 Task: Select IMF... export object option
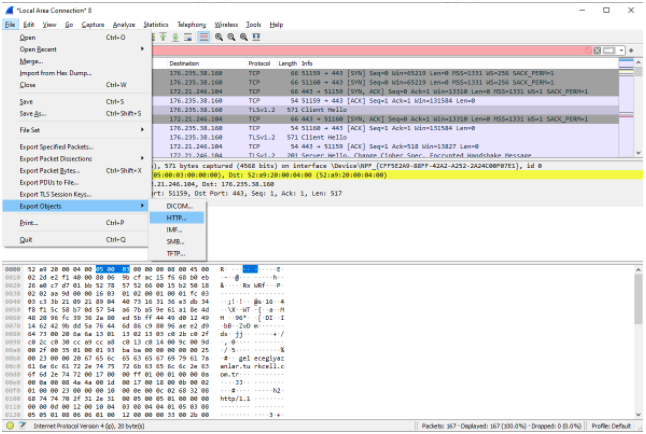click(x=177, y=230)
